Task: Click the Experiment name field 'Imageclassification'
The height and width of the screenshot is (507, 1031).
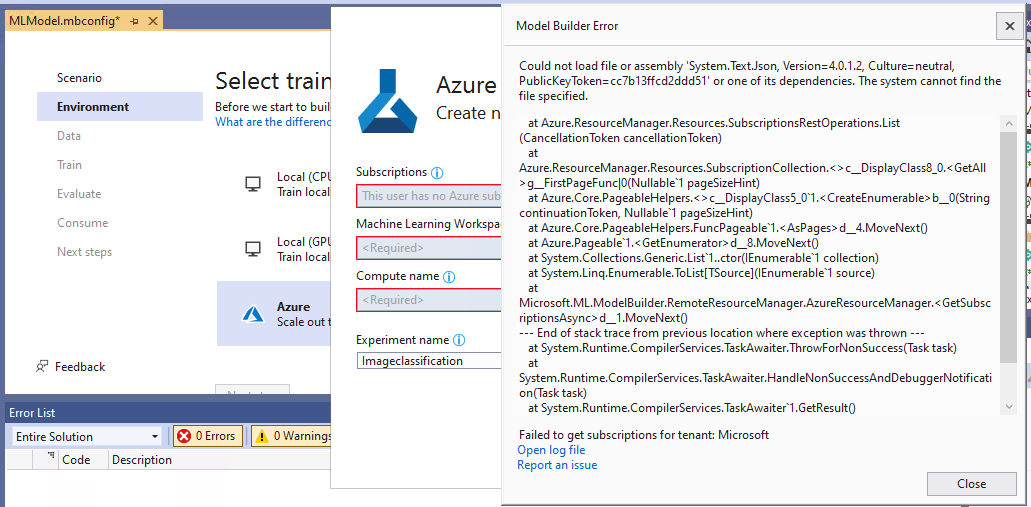Action: [429, 360]
